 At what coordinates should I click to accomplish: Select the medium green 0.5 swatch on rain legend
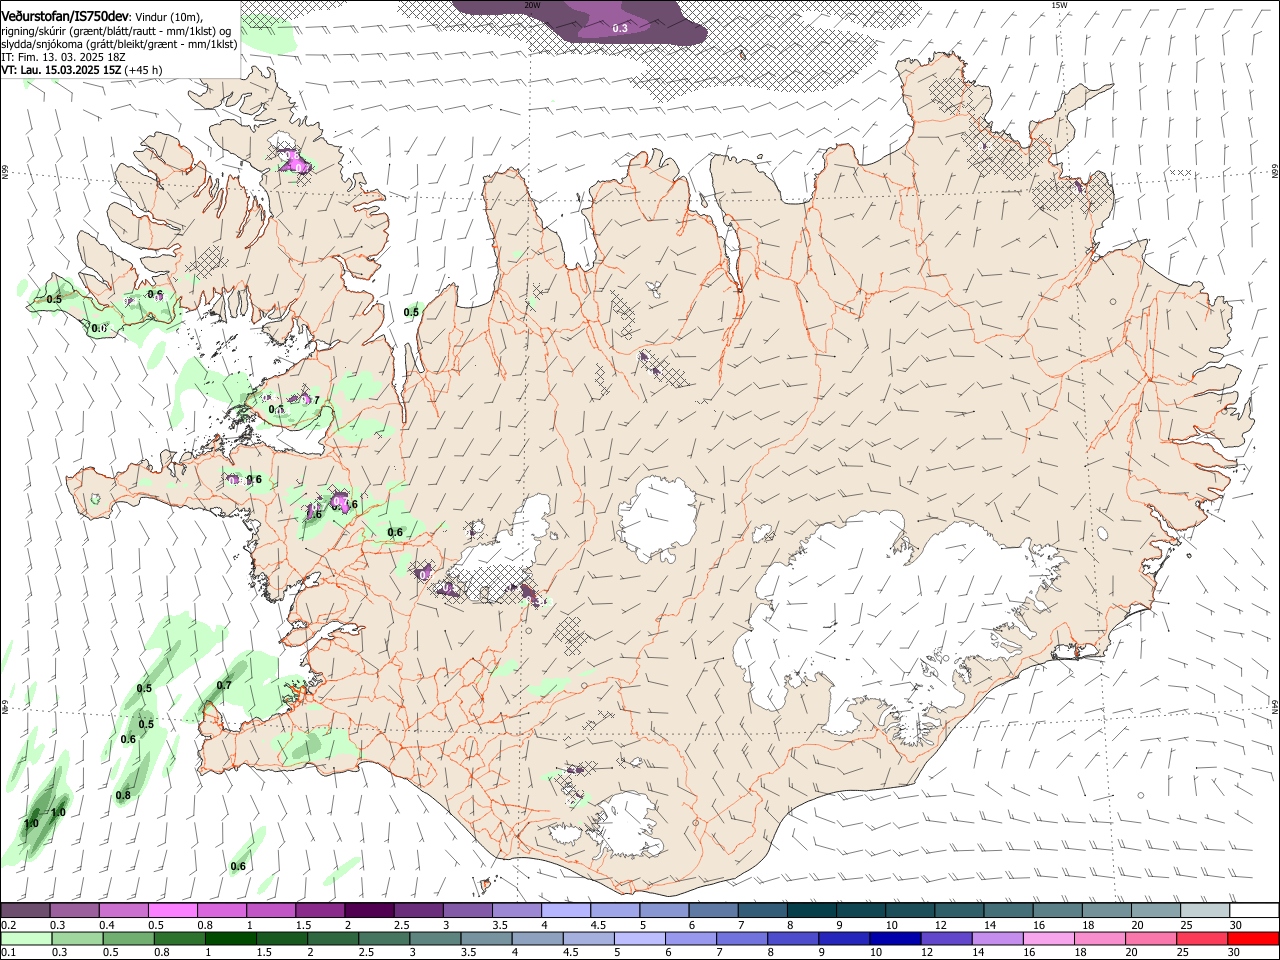point(128,938)
